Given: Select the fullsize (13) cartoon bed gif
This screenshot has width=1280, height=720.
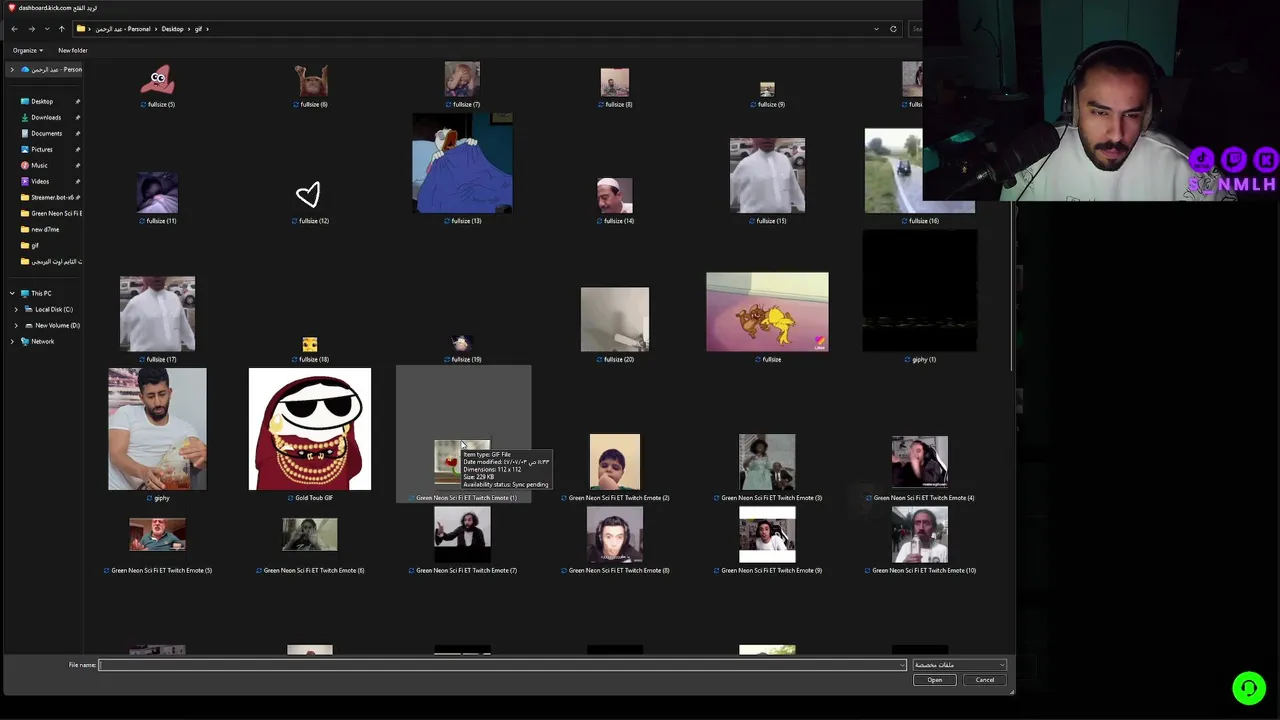Looking at the screenshot, I should coord(462,163).
